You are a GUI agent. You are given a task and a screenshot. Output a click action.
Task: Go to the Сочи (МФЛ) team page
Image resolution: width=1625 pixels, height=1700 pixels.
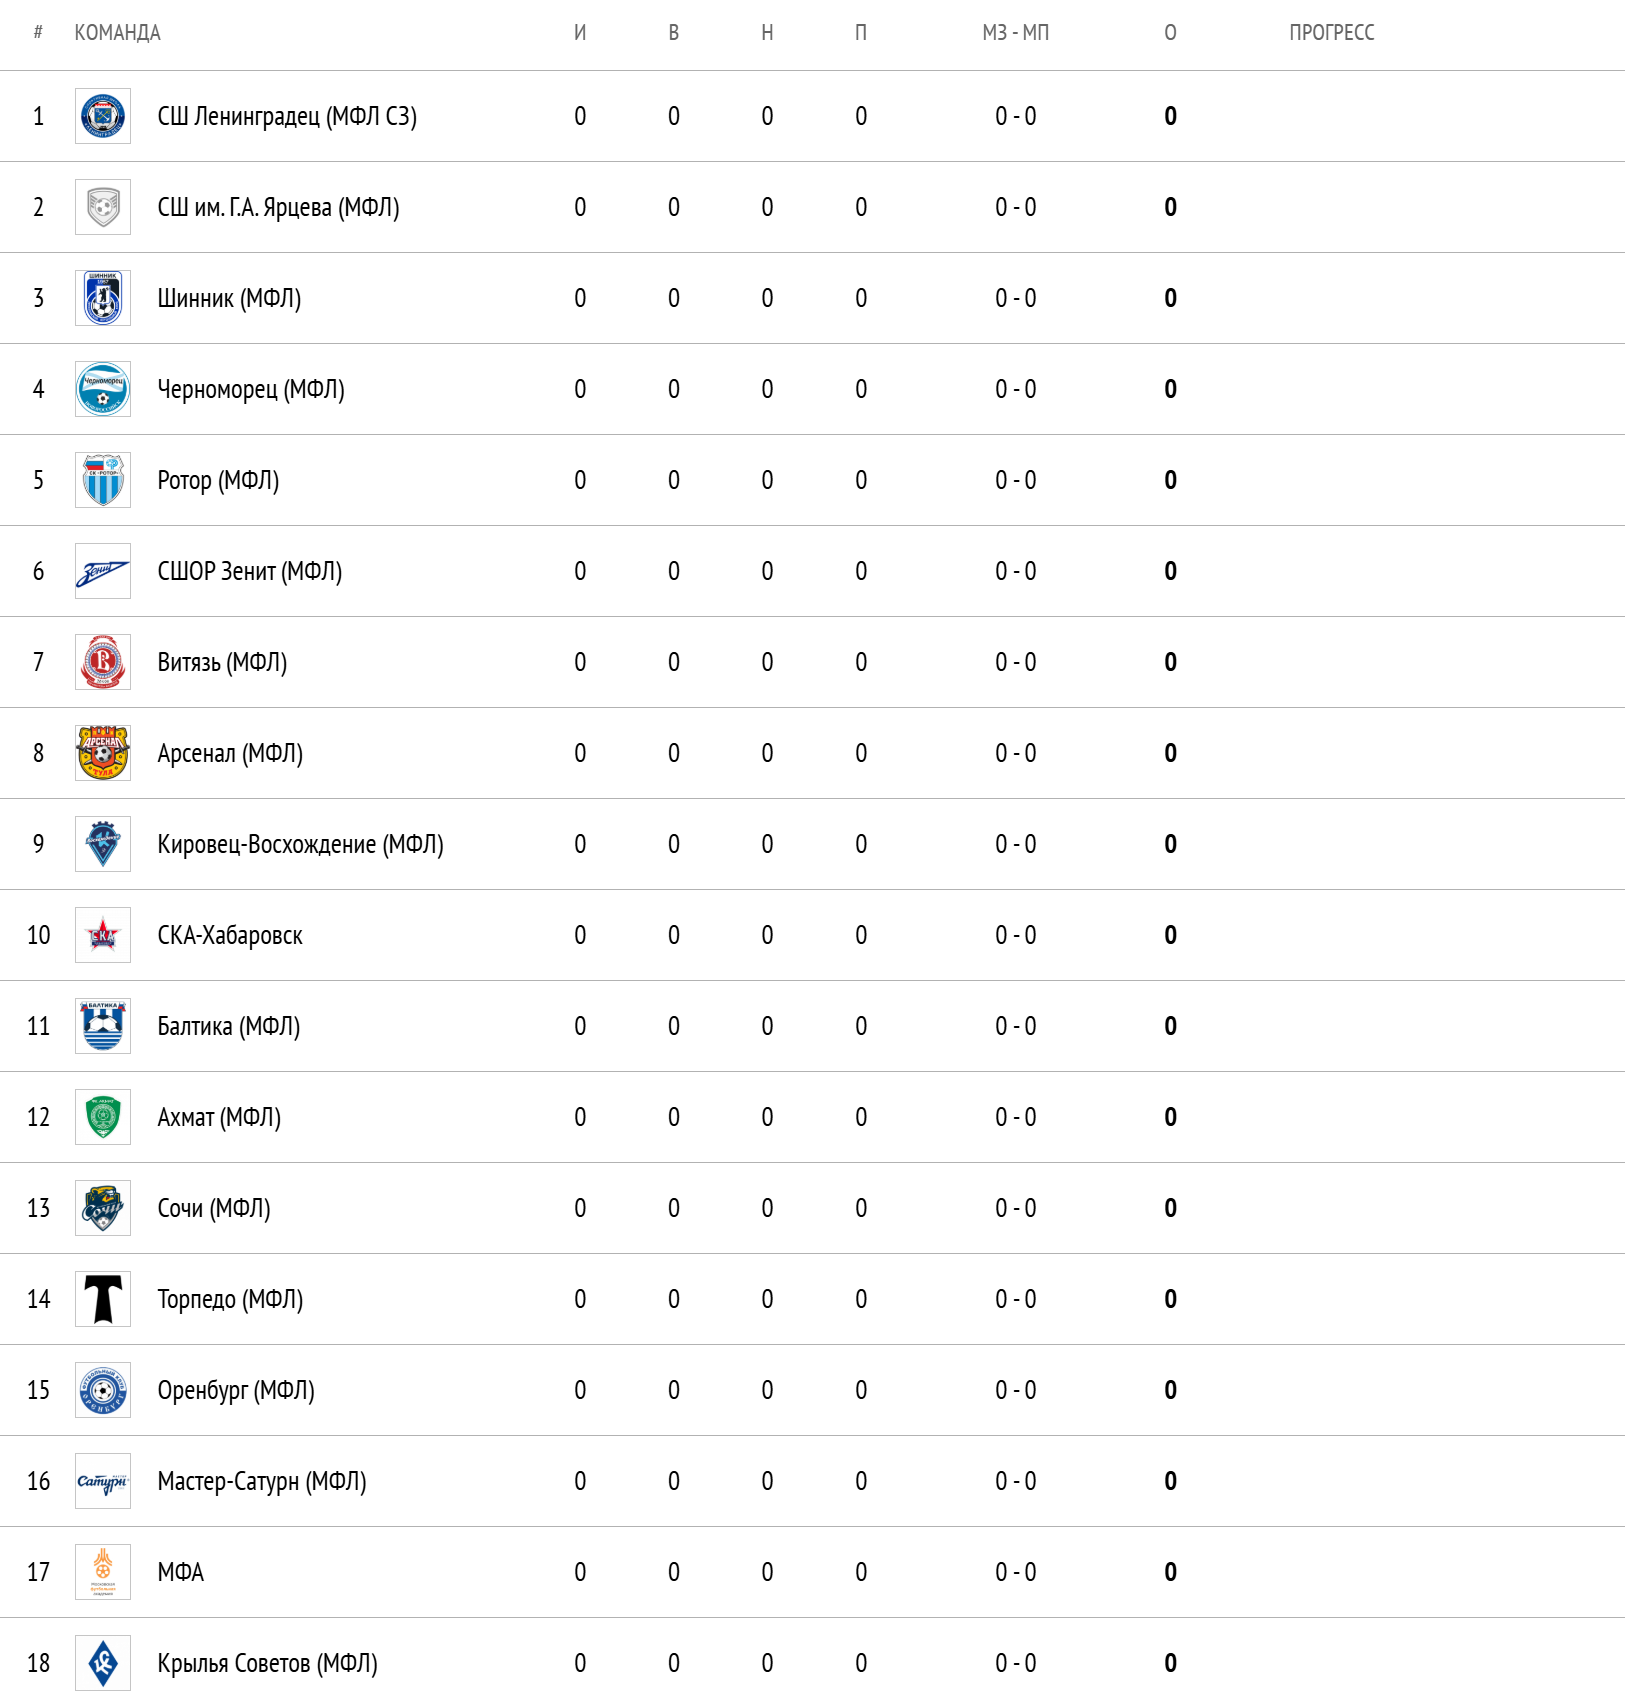tap(214, 1208)
